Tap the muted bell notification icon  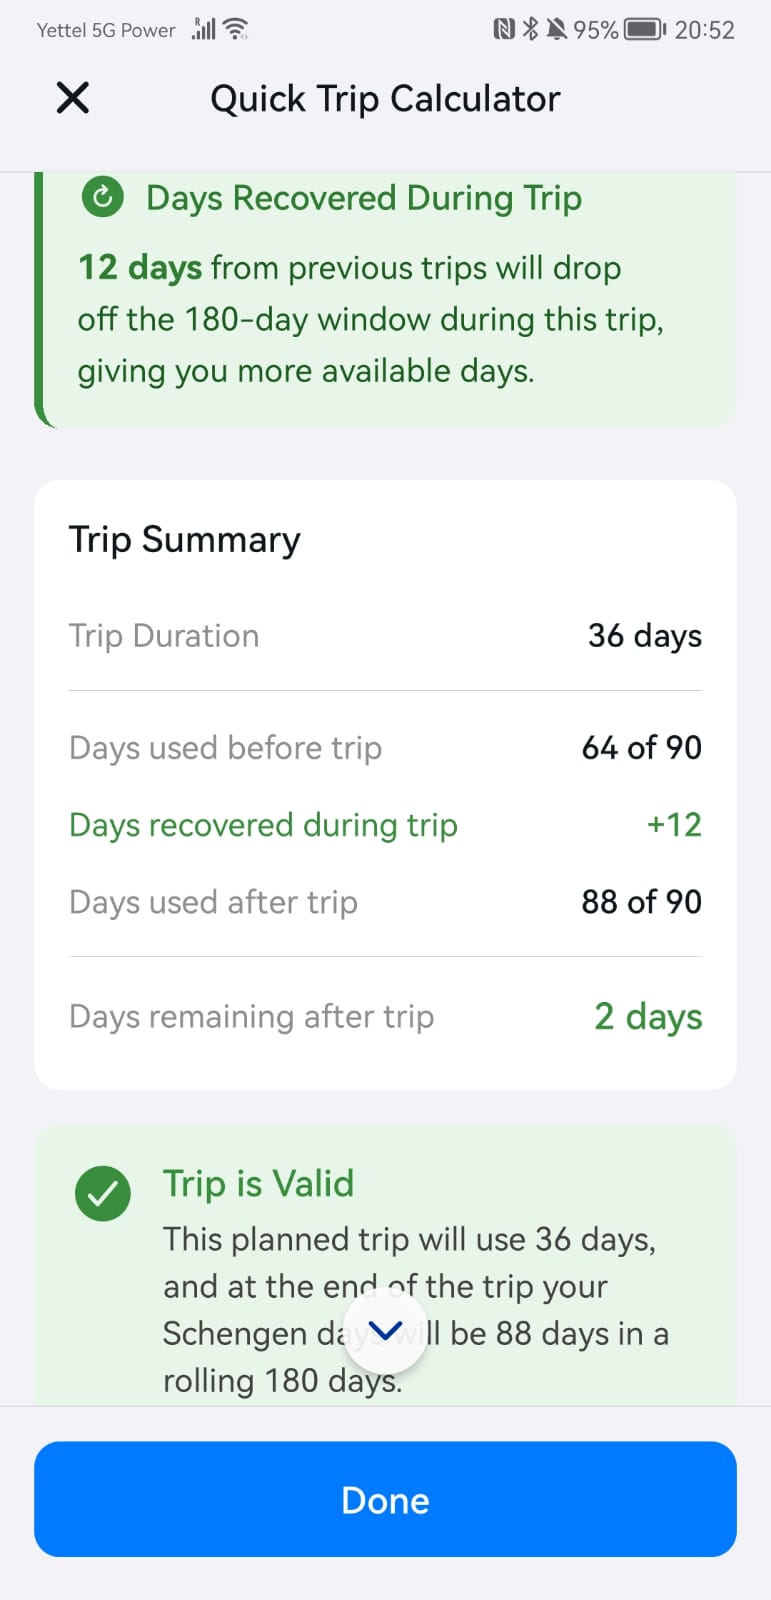[x=556, y=29]
